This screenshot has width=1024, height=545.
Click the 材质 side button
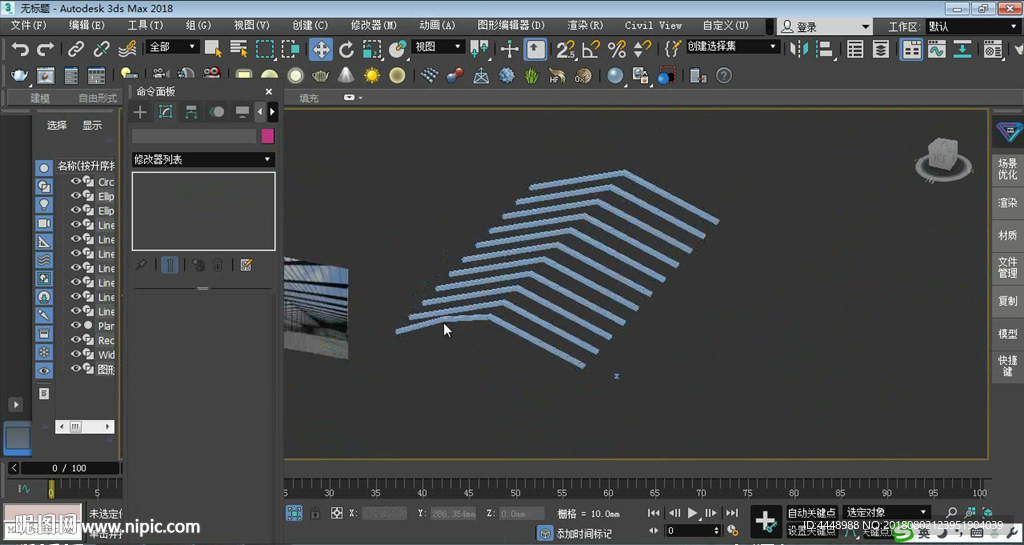coord(1008,236)
